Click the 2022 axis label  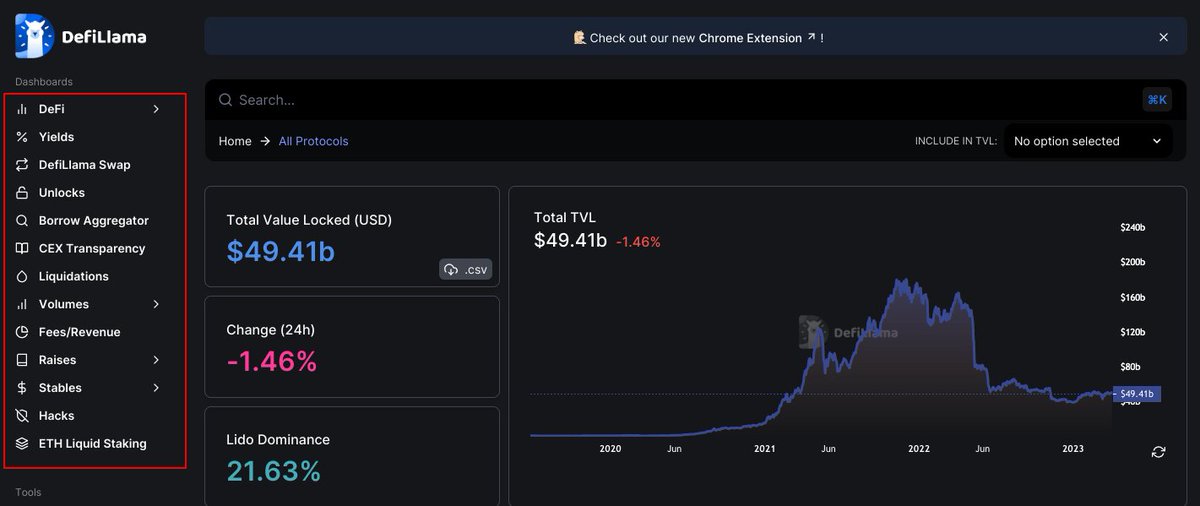coord(919,449)
